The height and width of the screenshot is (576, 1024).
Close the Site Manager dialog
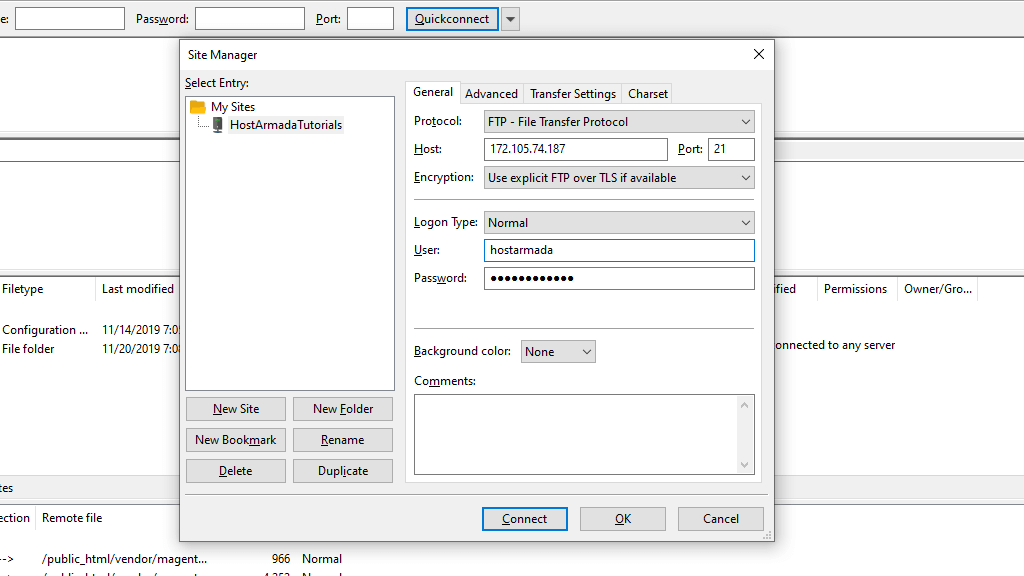[758, 54]
